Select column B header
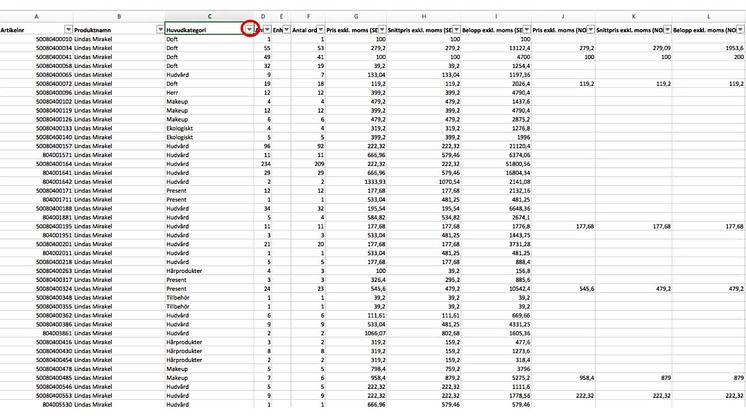The width and height of the screenshot is (746, 419). 119,17
